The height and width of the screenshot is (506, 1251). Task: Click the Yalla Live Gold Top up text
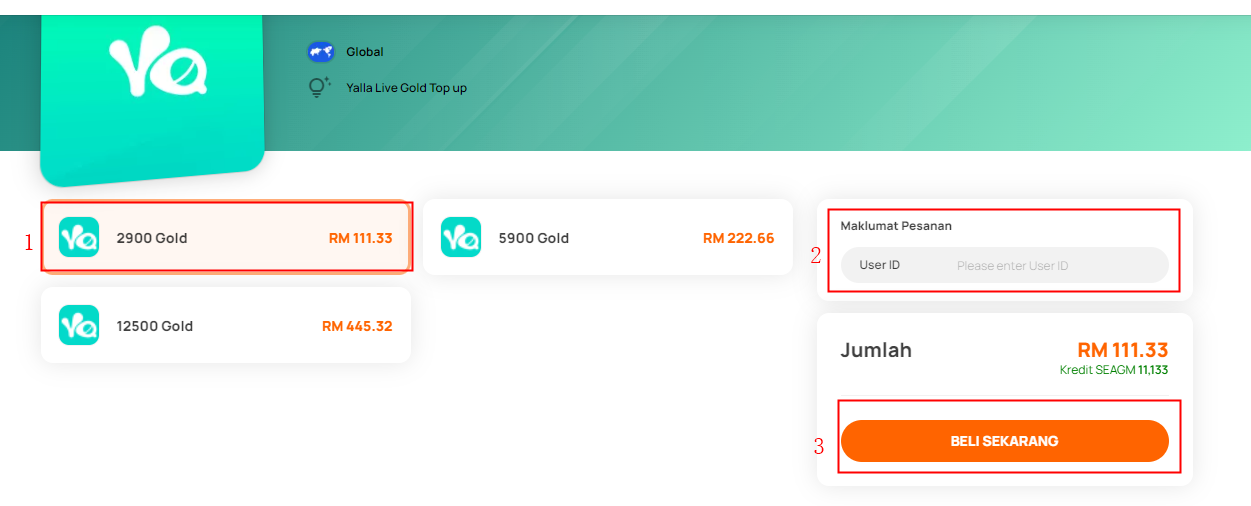click(x=407, y=88)
